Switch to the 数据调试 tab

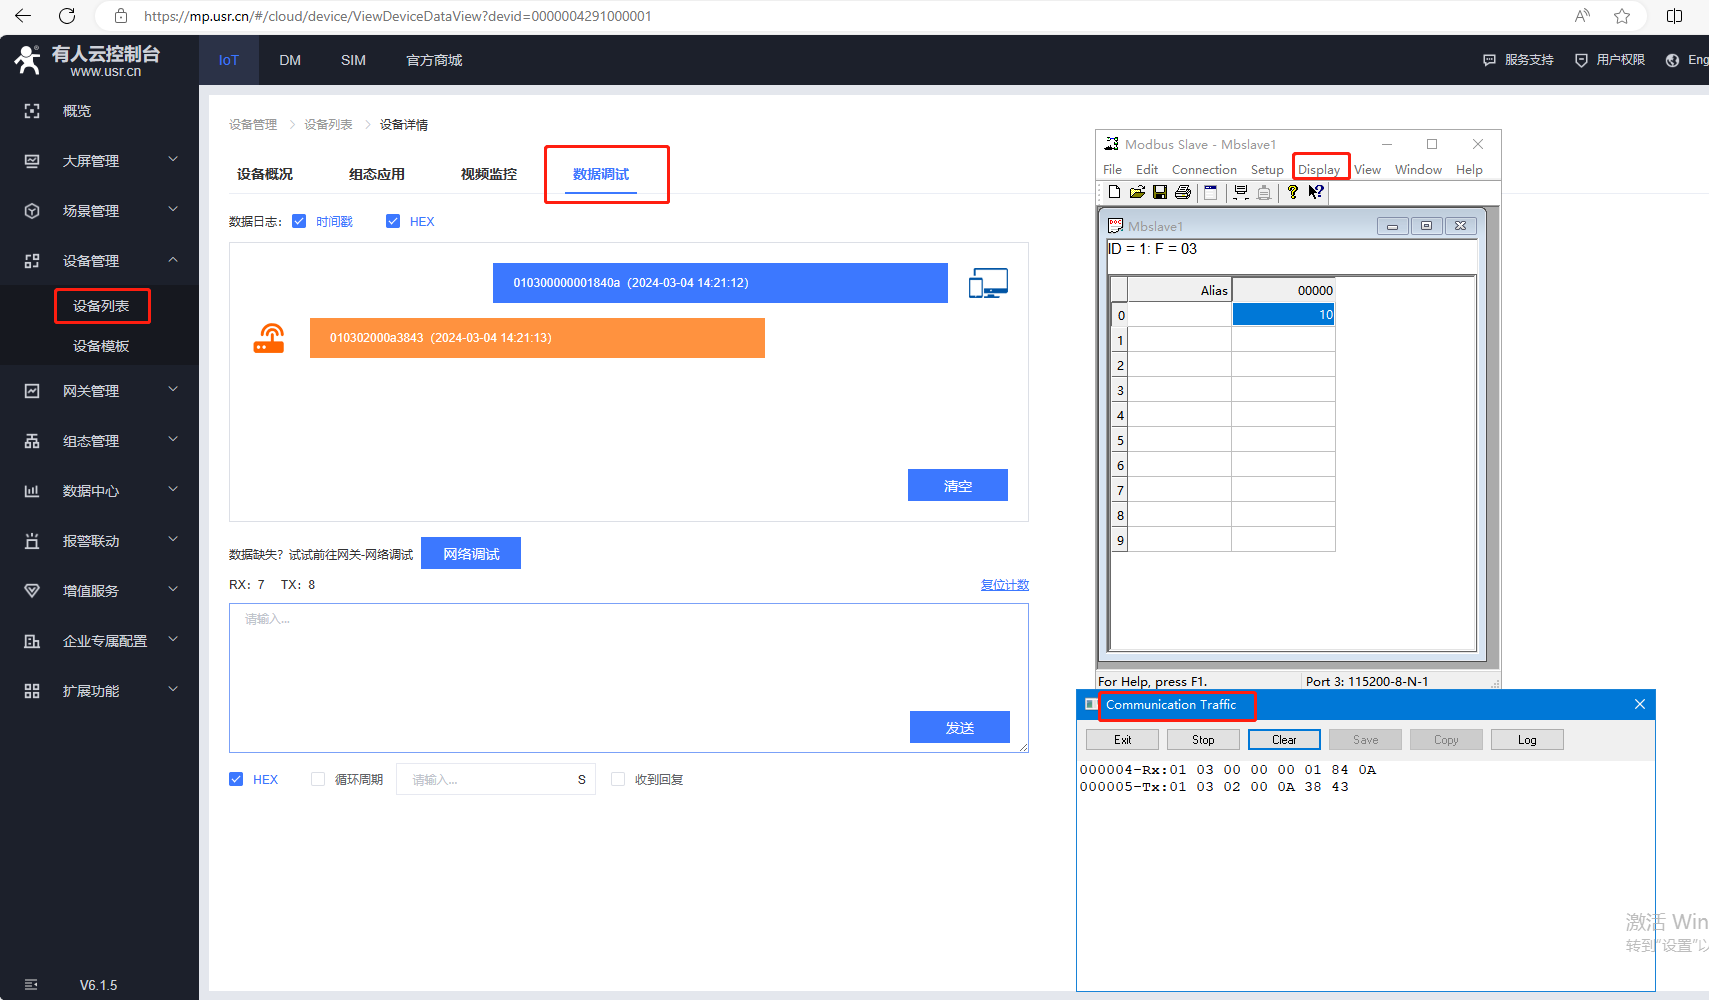pos(601,174)
